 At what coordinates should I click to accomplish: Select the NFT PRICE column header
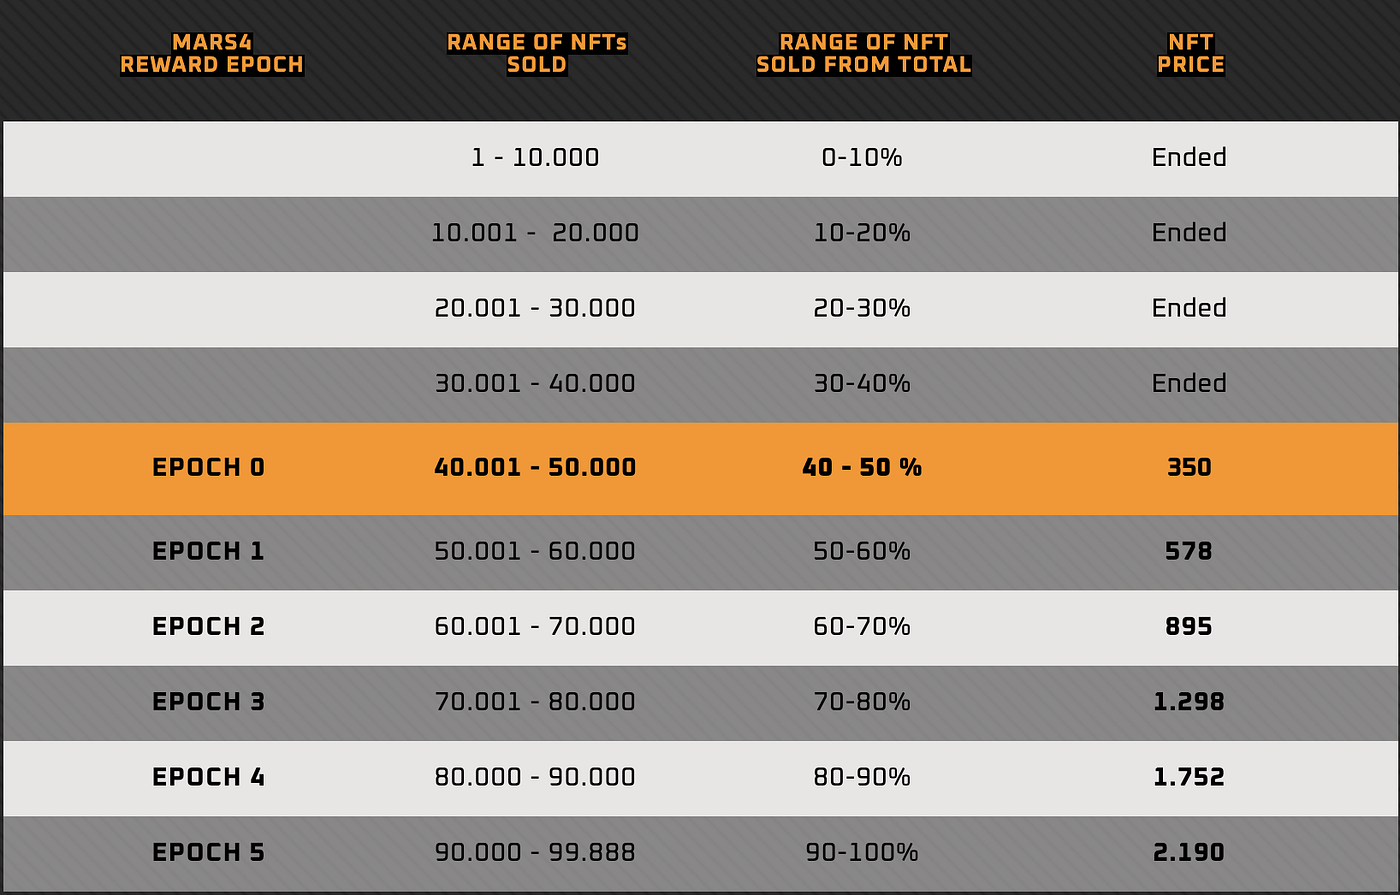1190,54
